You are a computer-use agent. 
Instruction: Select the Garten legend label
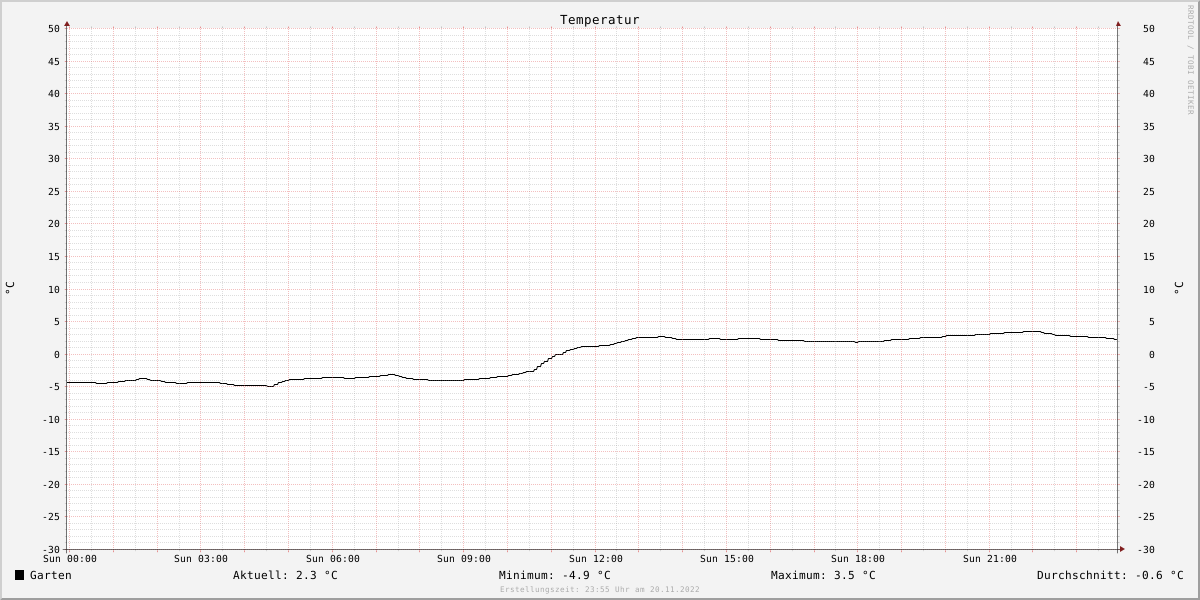(51, 575)
